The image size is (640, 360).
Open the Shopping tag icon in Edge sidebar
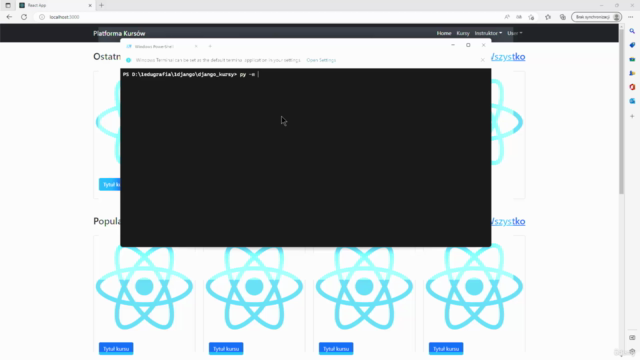pos(632,45)
